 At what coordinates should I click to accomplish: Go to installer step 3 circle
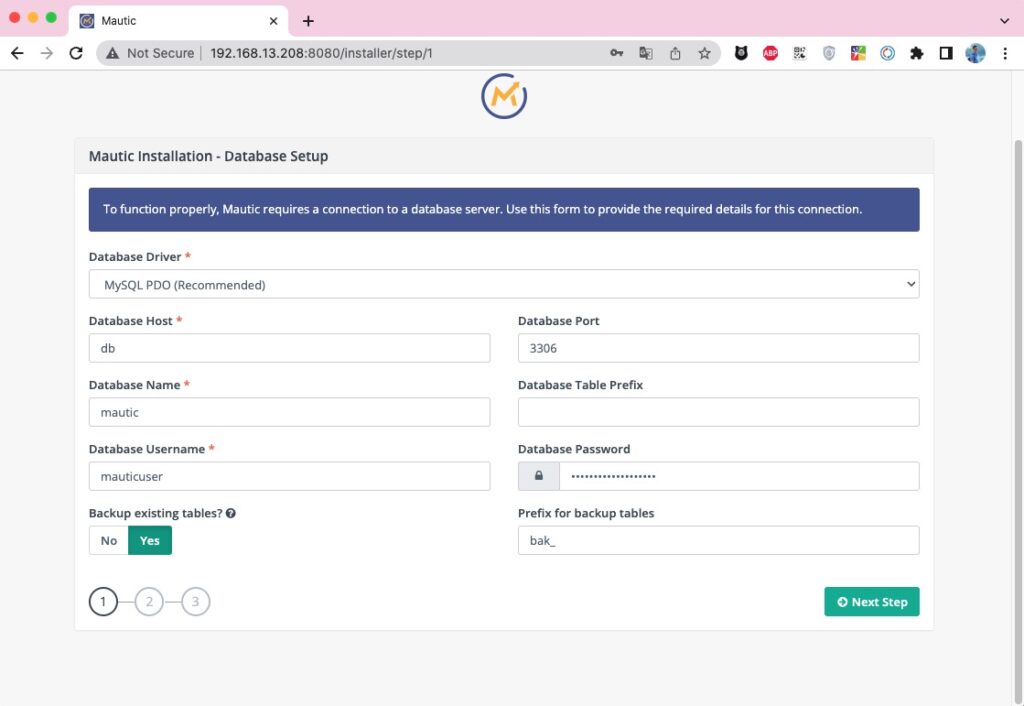(195, 602)
